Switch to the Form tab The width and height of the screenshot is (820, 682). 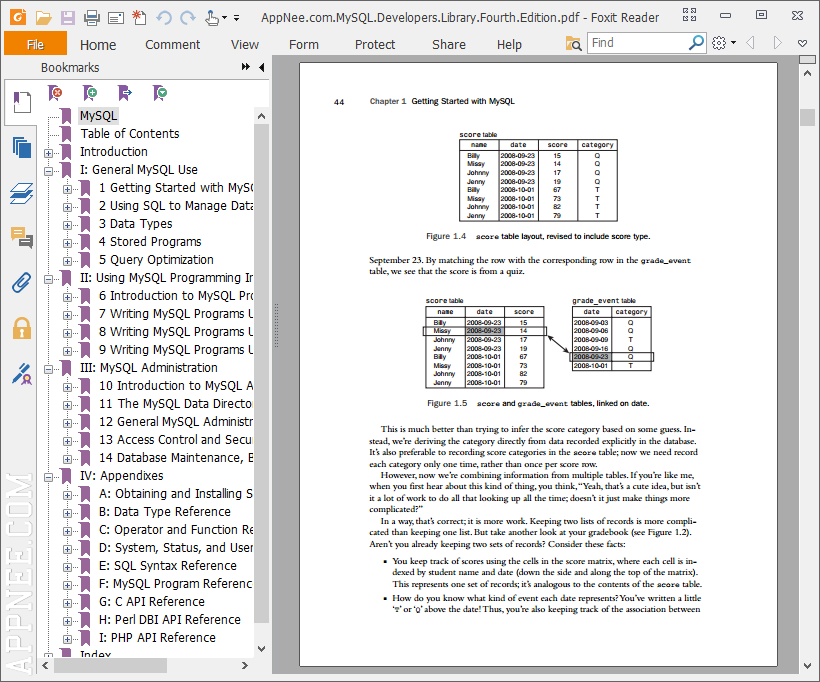point(304,44)
